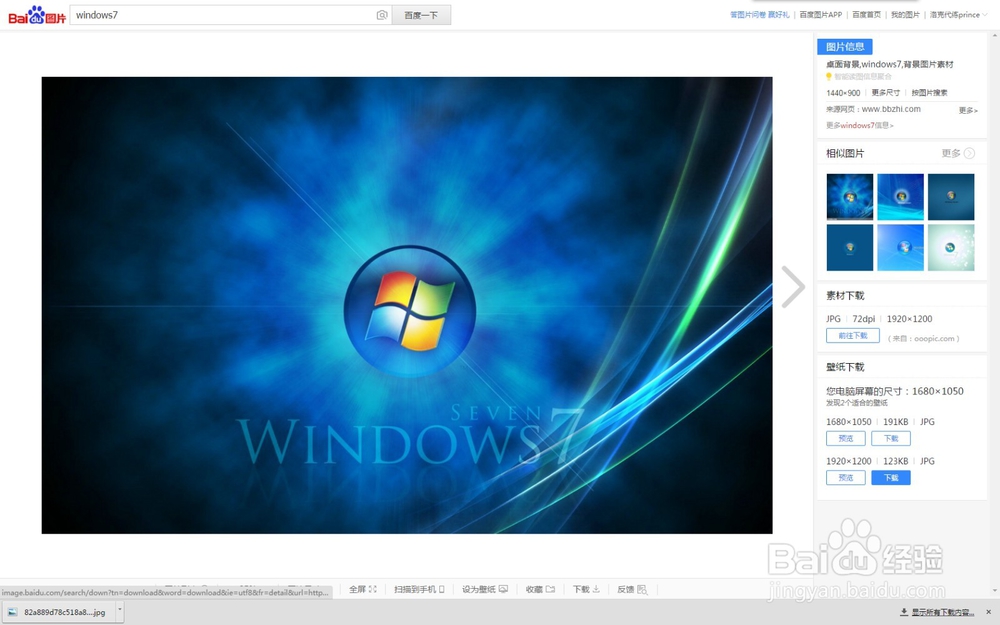The height and width of the screenshot is (625, 1000).
Task: Click 设为壁纸 set as wallpaper
Action: (485, 589)
